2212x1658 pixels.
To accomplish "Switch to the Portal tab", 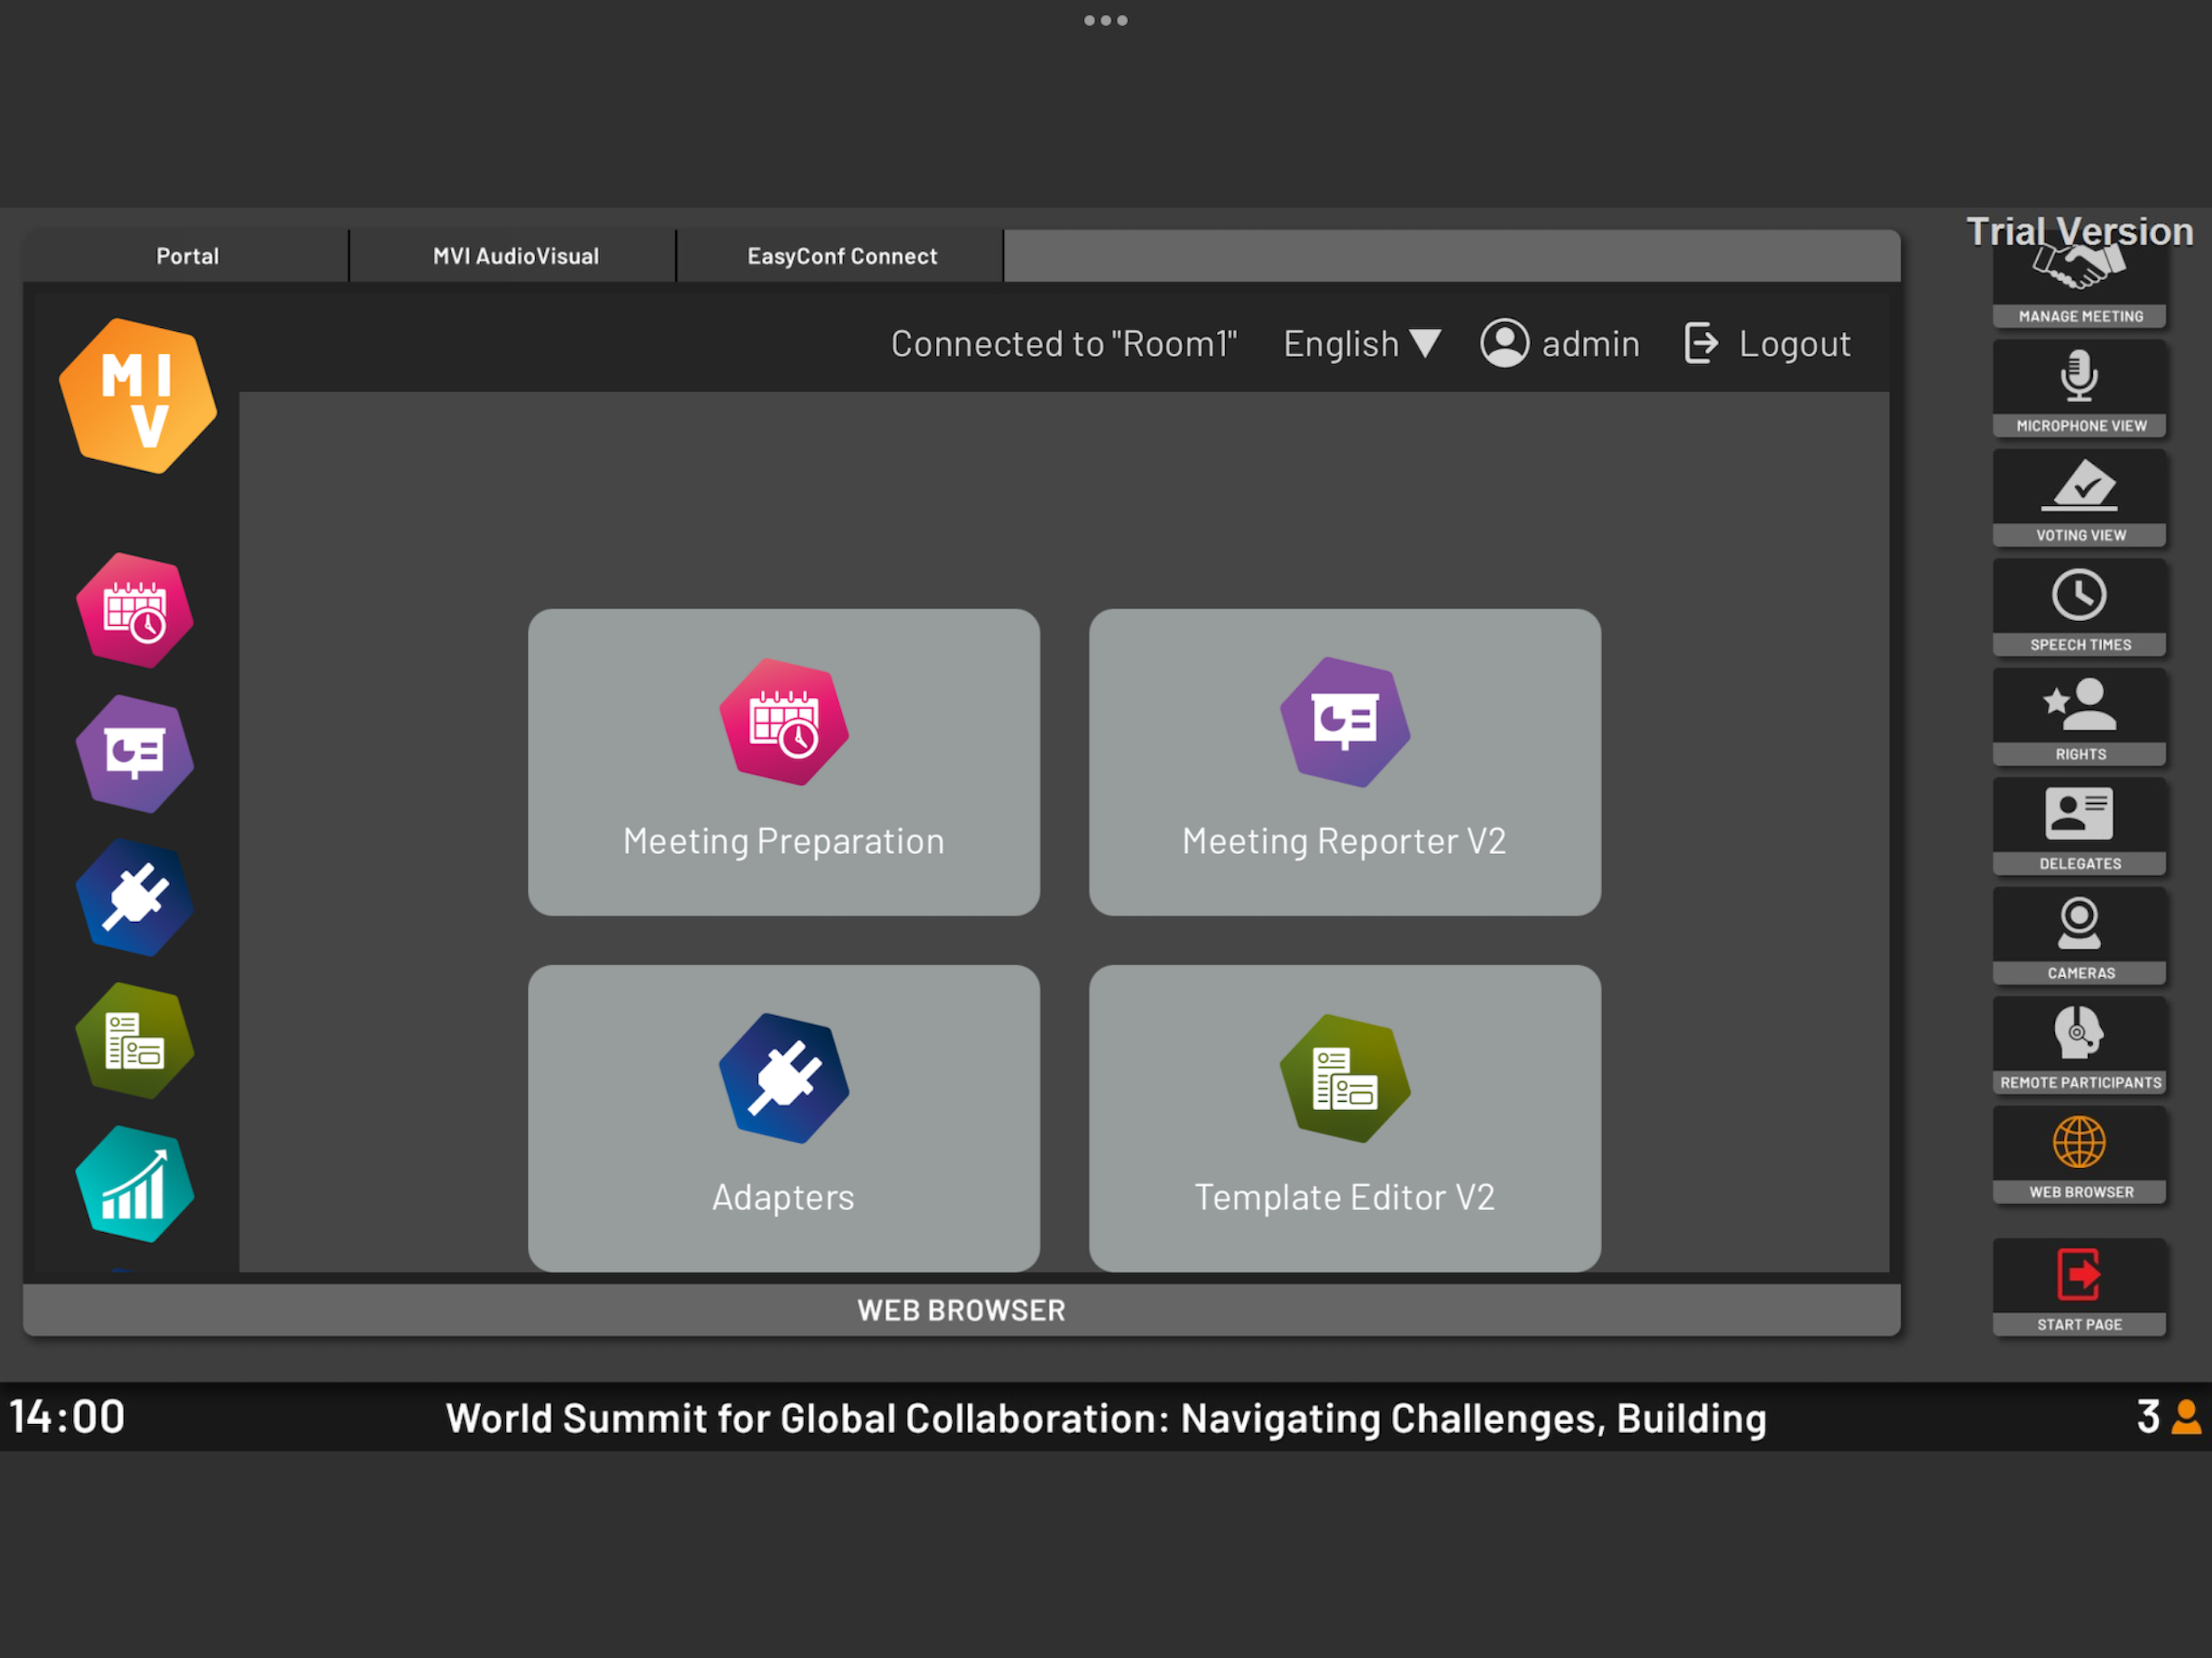I will (187, 256).
